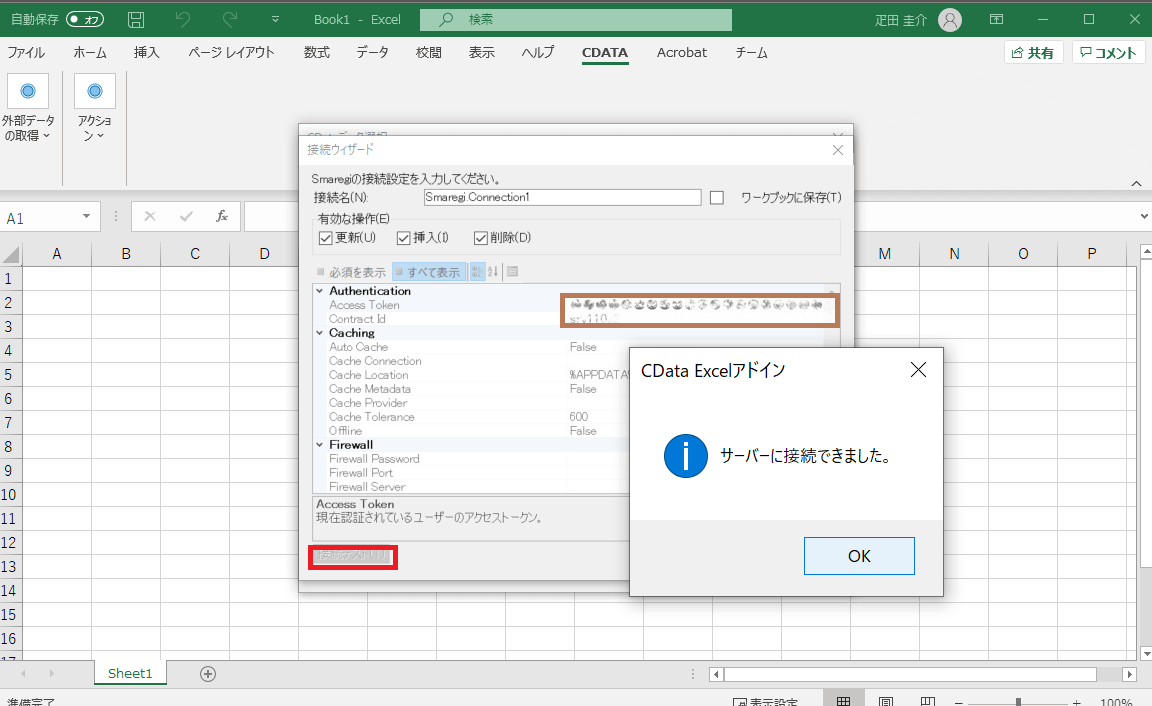Viewport: 1152px width, 706px height.
Task: Uncheck the 更新(U) checkbox
Action: [325, 238]
